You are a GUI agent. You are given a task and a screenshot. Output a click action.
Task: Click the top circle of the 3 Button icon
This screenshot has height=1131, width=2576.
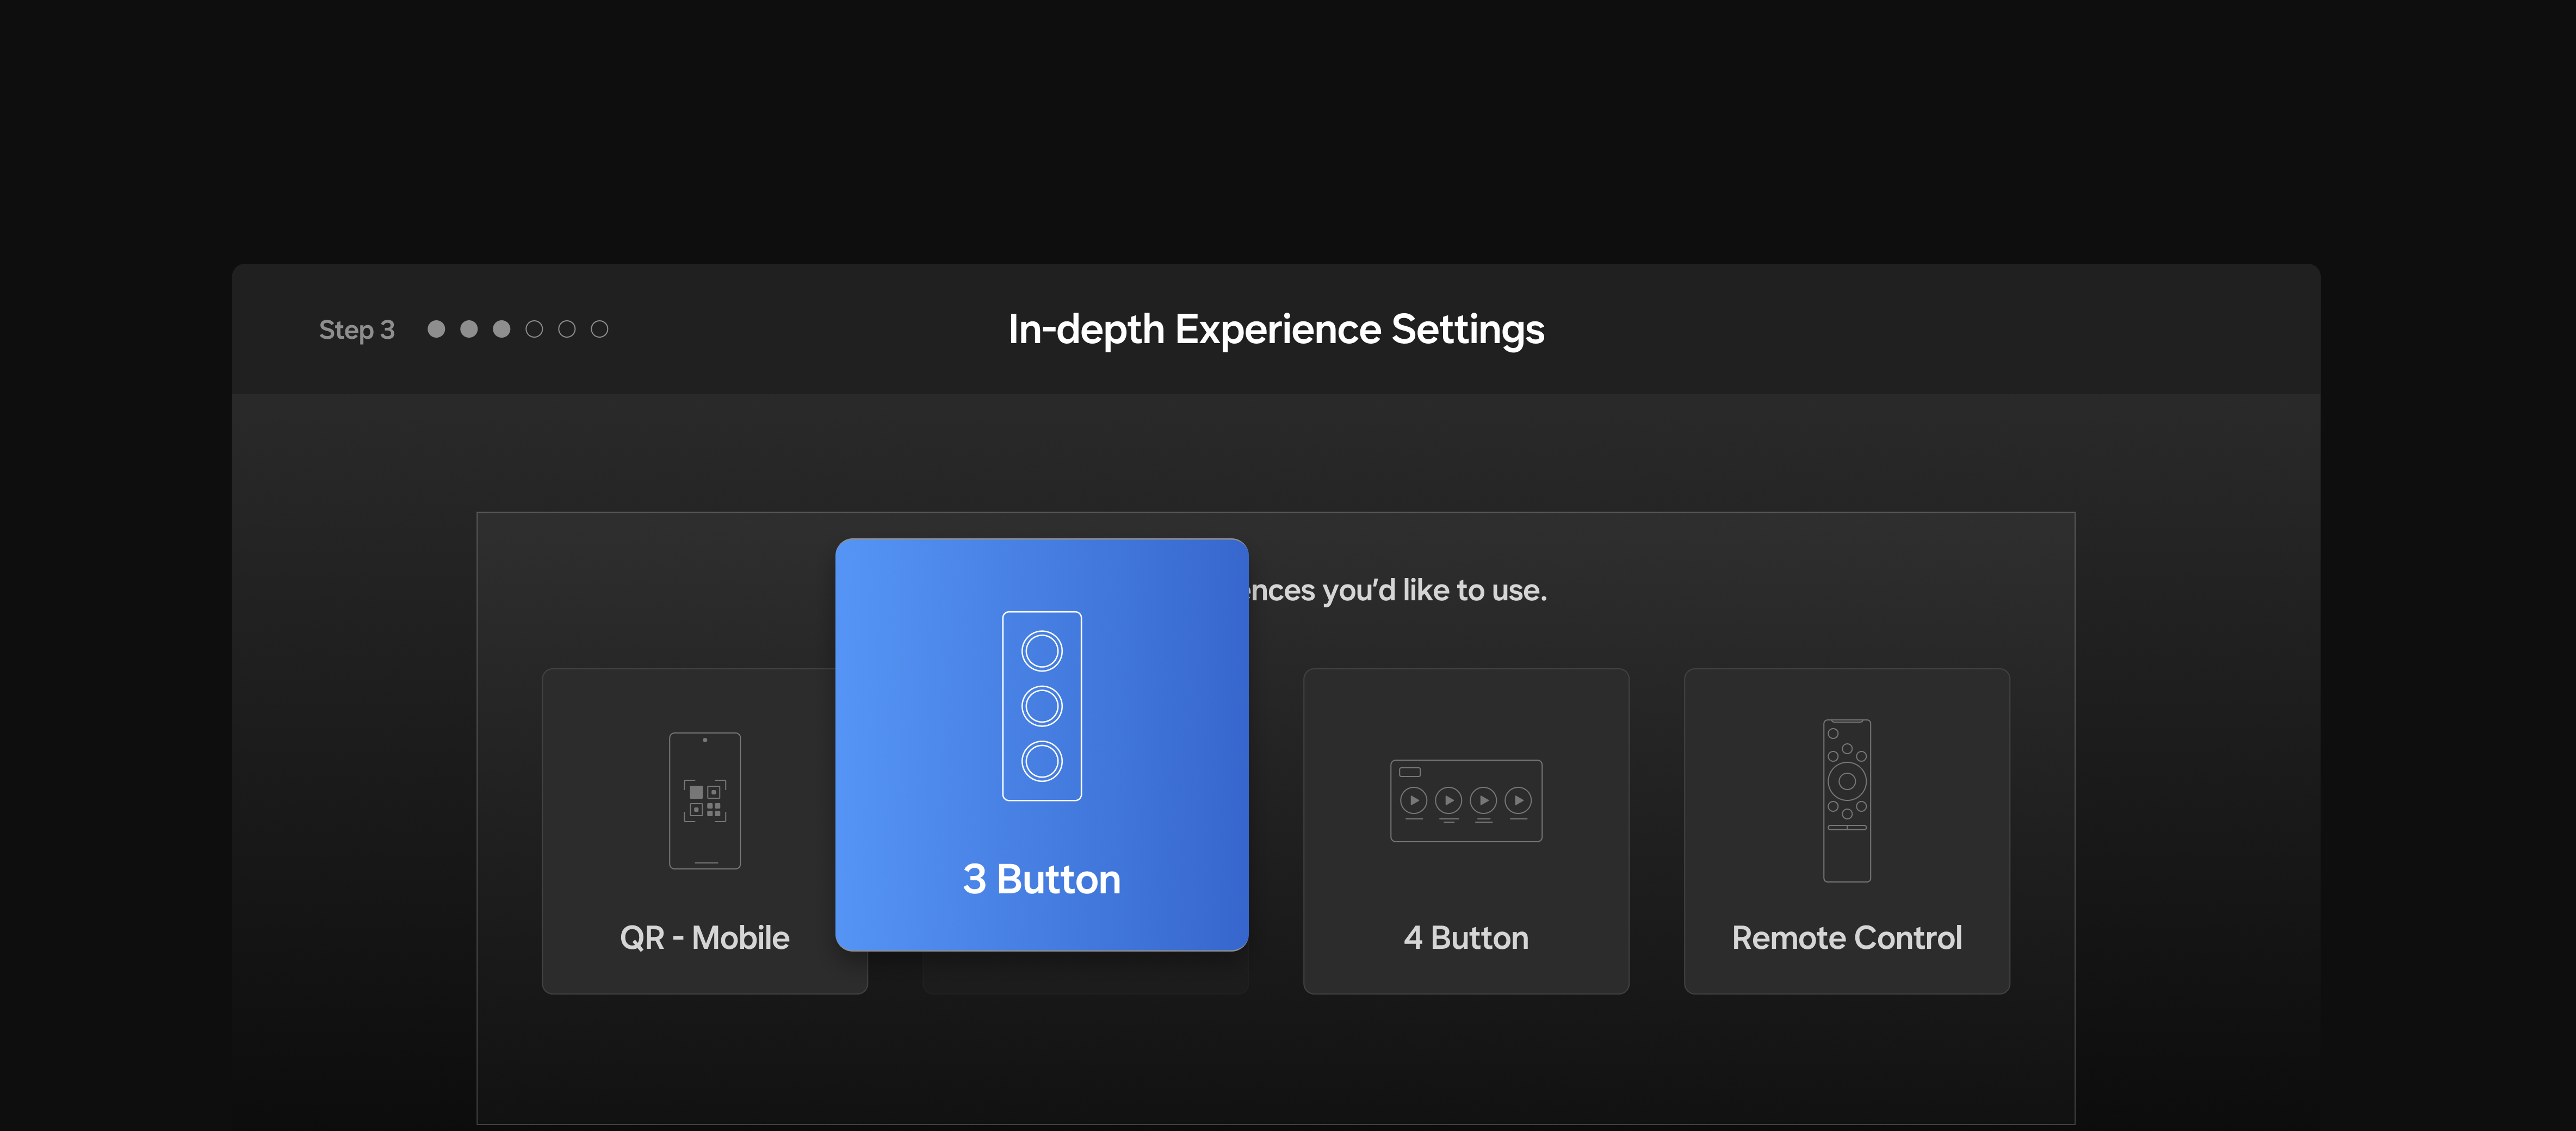click(x=1041, y=651)
